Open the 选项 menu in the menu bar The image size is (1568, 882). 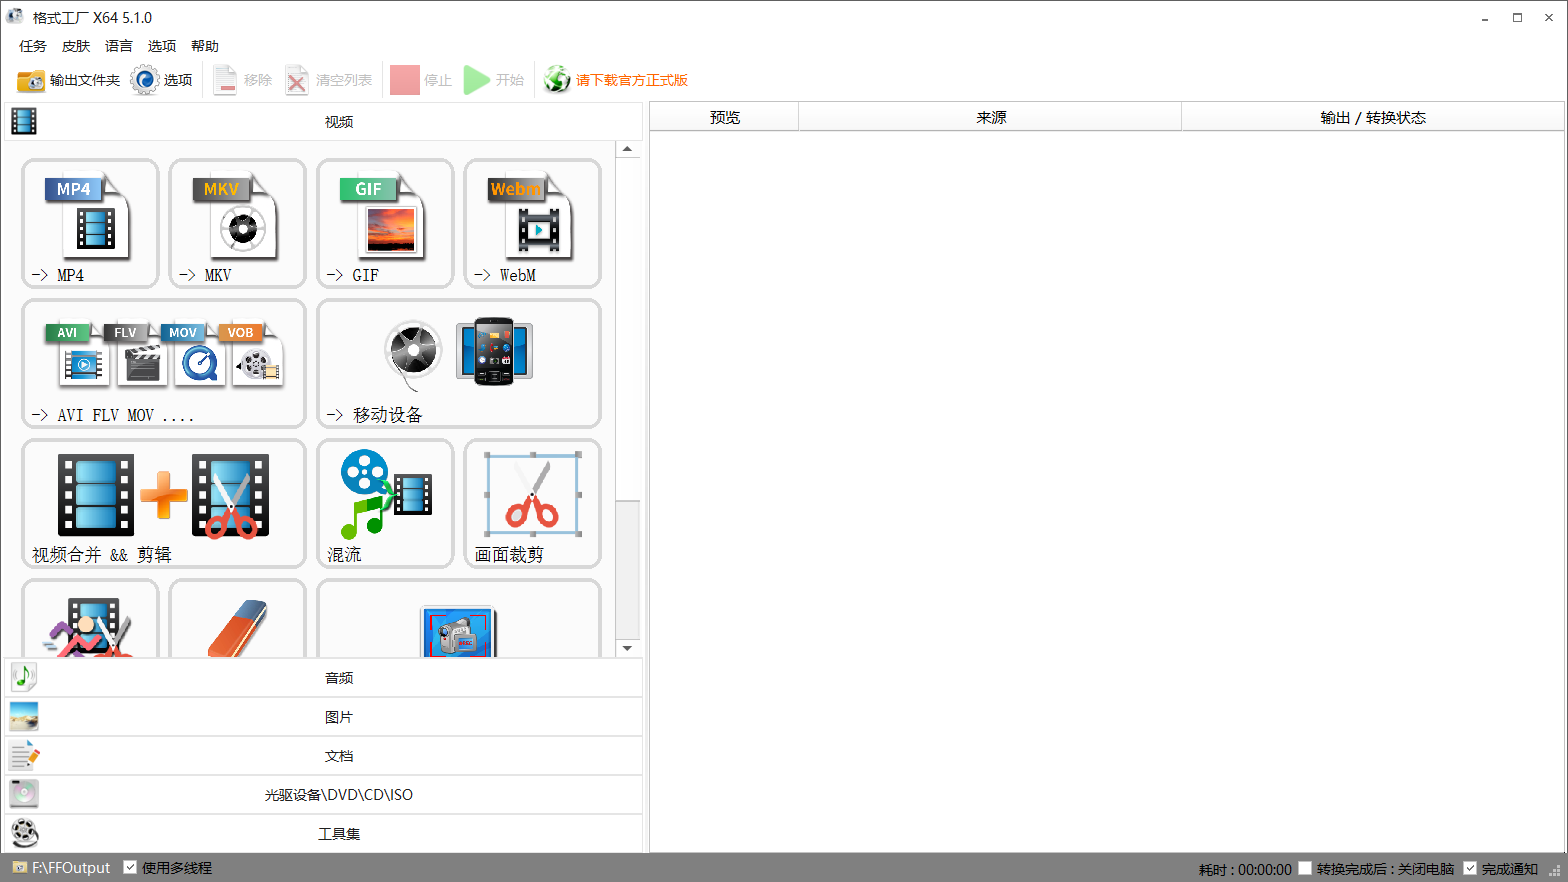pyautogui.click(x=162, y=46)
